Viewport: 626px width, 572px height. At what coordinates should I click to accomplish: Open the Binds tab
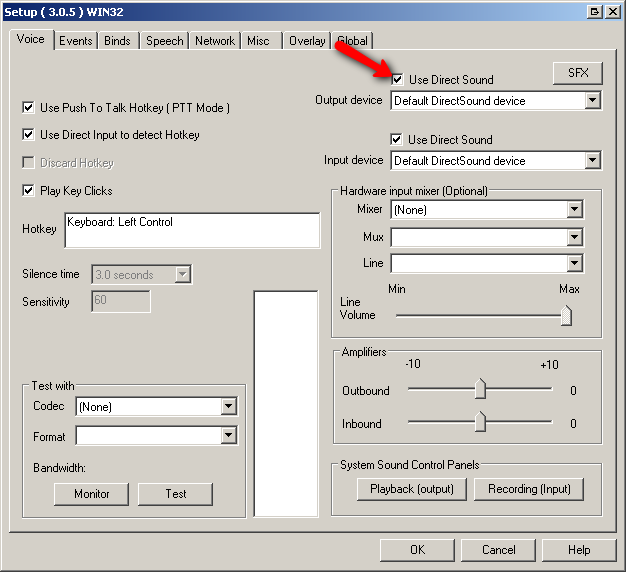coord(117,41)
